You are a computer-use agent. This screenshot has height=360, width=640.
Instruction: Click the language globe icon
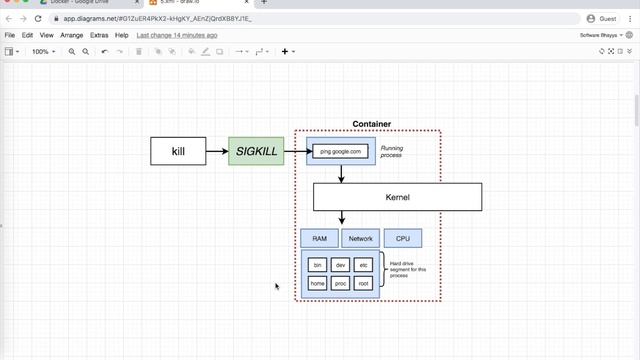point(629,35)
